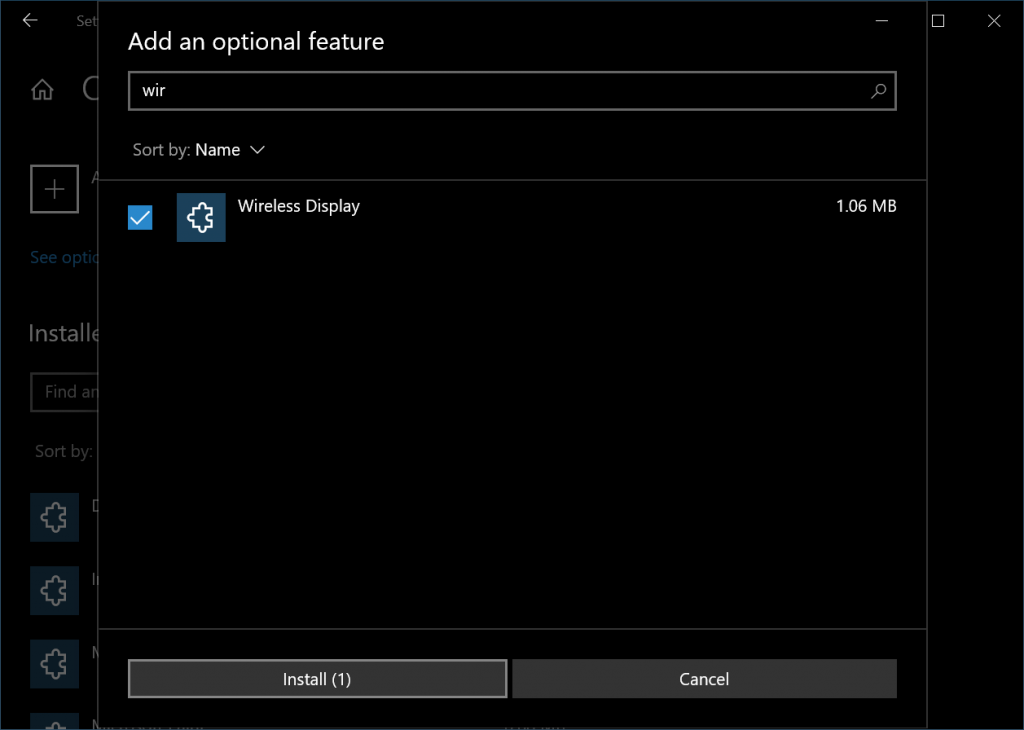Screen dimensions: 1024x730
Task: Select the Wireless Display feature name
Action: [298, 206]
